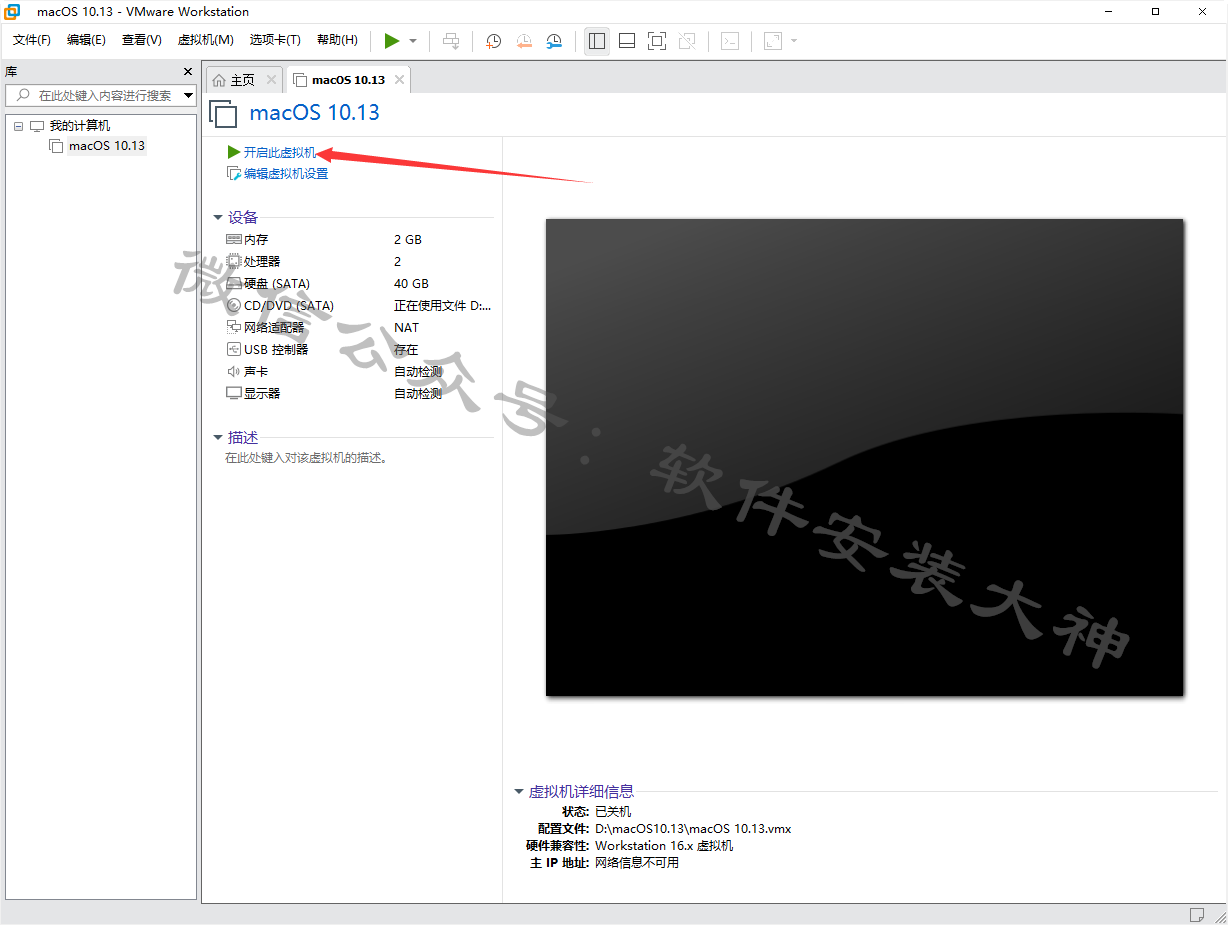Click the 声卡 device row
Viewport: 1228px width, 925px height.
click(x=359, y=372)
